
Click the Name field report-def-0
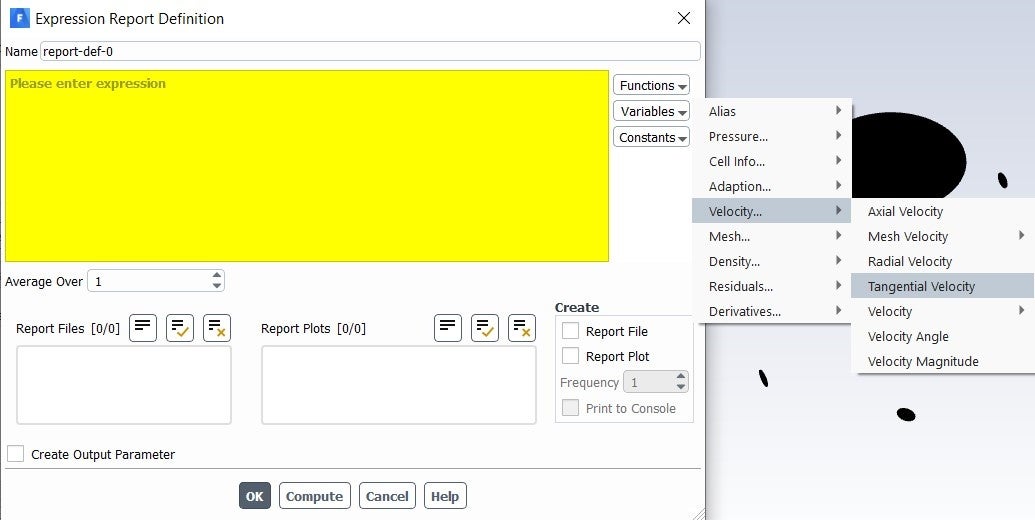click(370, 51)
